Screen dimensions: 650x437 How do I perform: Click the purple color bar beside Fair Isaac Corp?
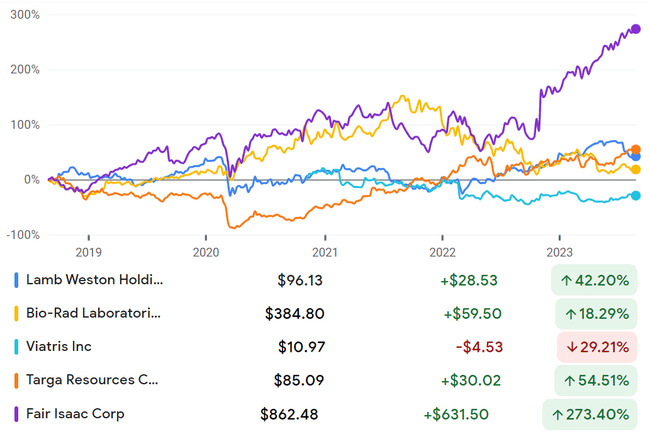(x=15, y=413)
